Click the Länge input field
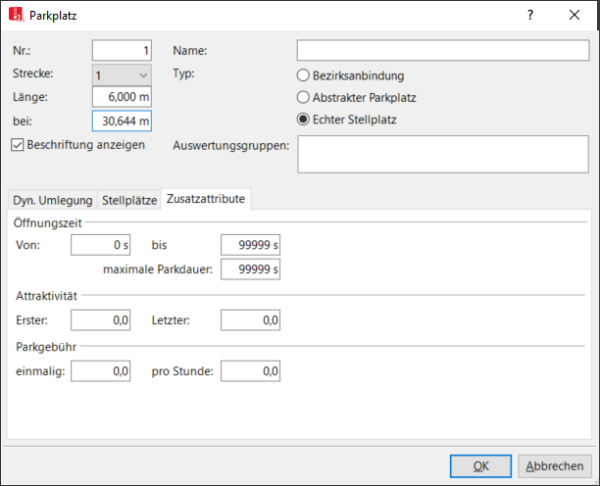 pyautogui.click(x=121, y=97)
